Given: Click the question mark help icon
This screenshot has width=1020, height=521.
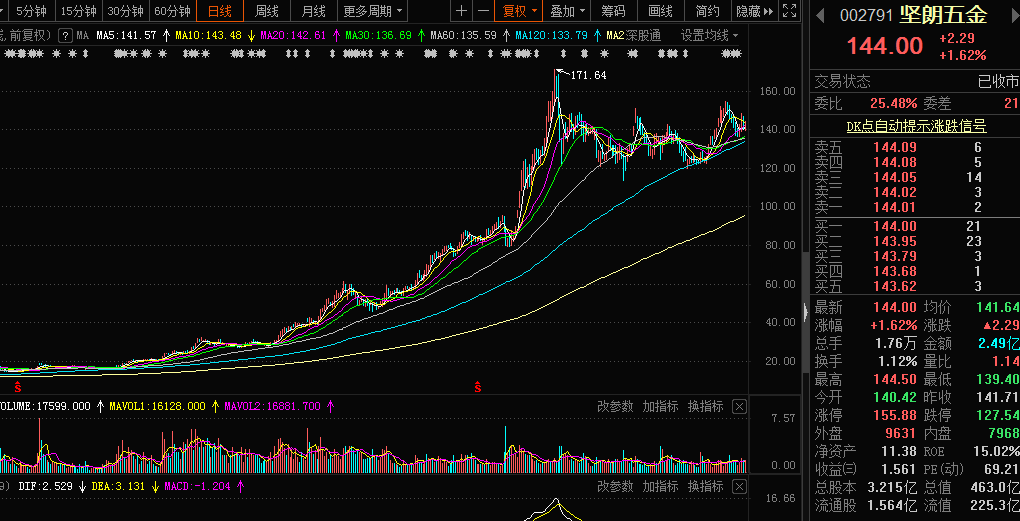Looking at the screenshot, I should point(66,35).
